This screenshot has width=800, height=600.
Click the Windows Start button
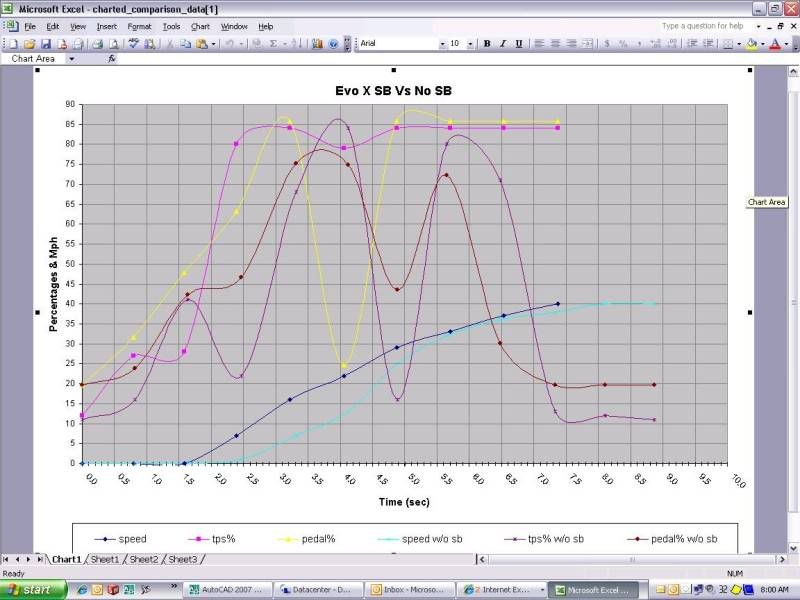33,590
